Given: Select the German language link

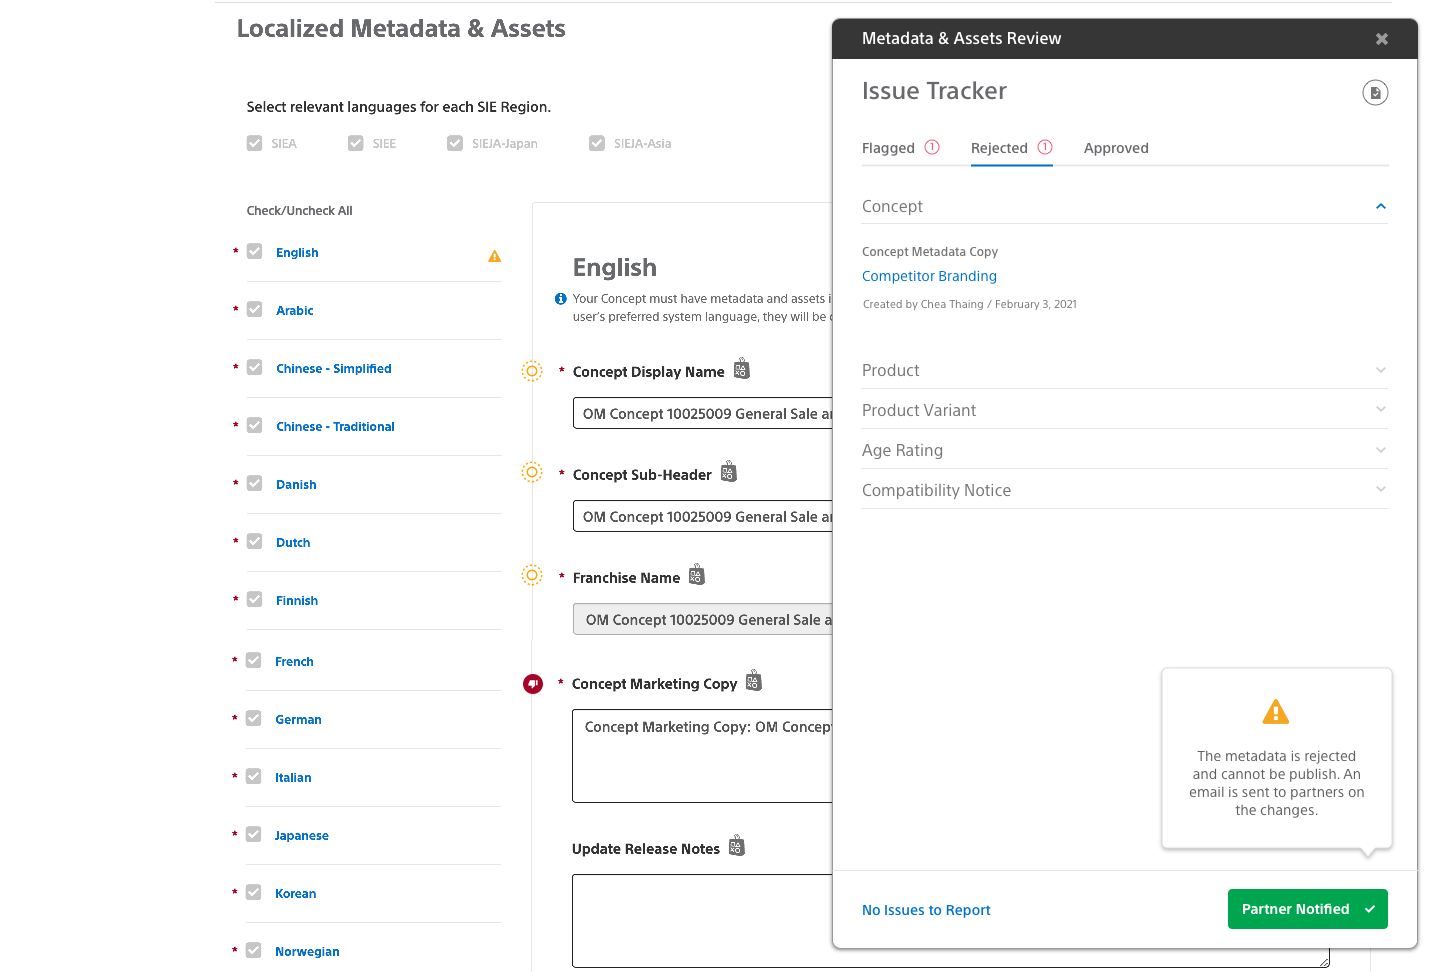Looking at the screenshot, I should point(298,720).
